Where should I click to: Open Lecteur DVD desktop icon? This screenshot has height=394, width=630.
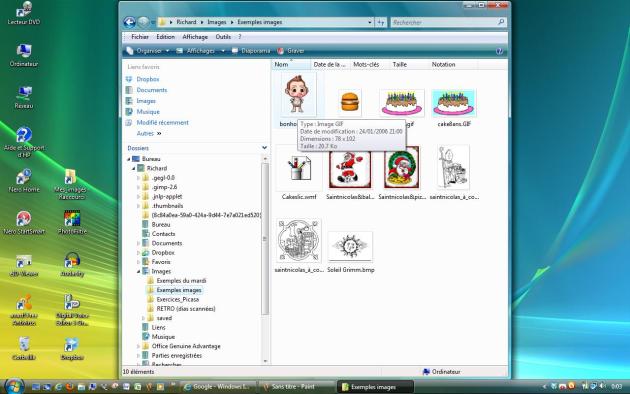pyautogui.click(x=24, y=13)
